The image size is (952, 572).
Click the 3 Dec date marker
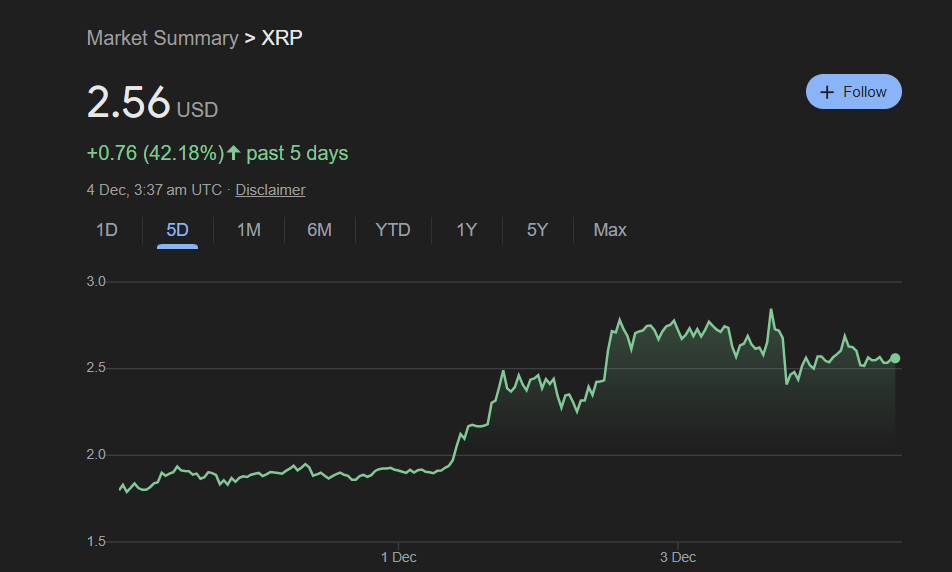pos(677,557)
